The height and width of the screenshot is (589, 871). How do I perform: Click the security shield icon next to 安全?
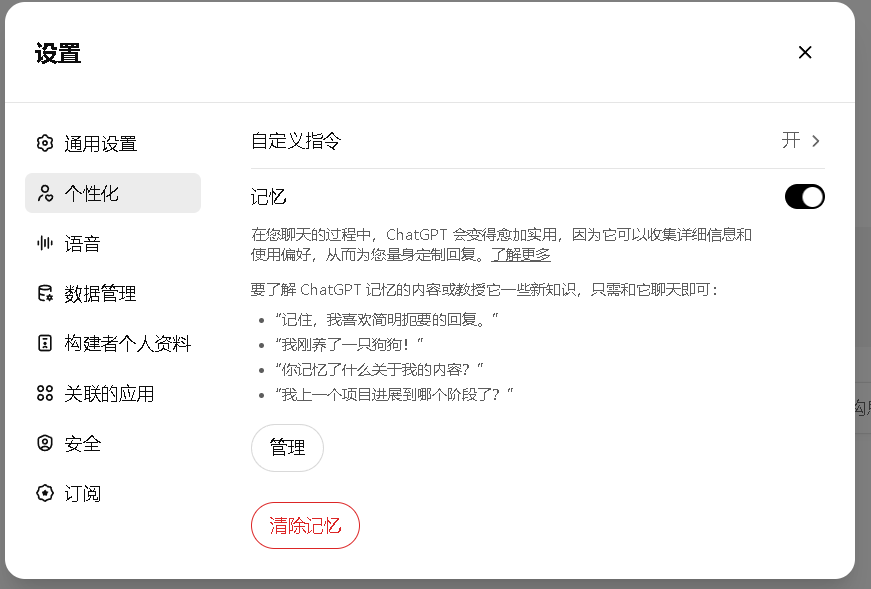pos(44,443)
